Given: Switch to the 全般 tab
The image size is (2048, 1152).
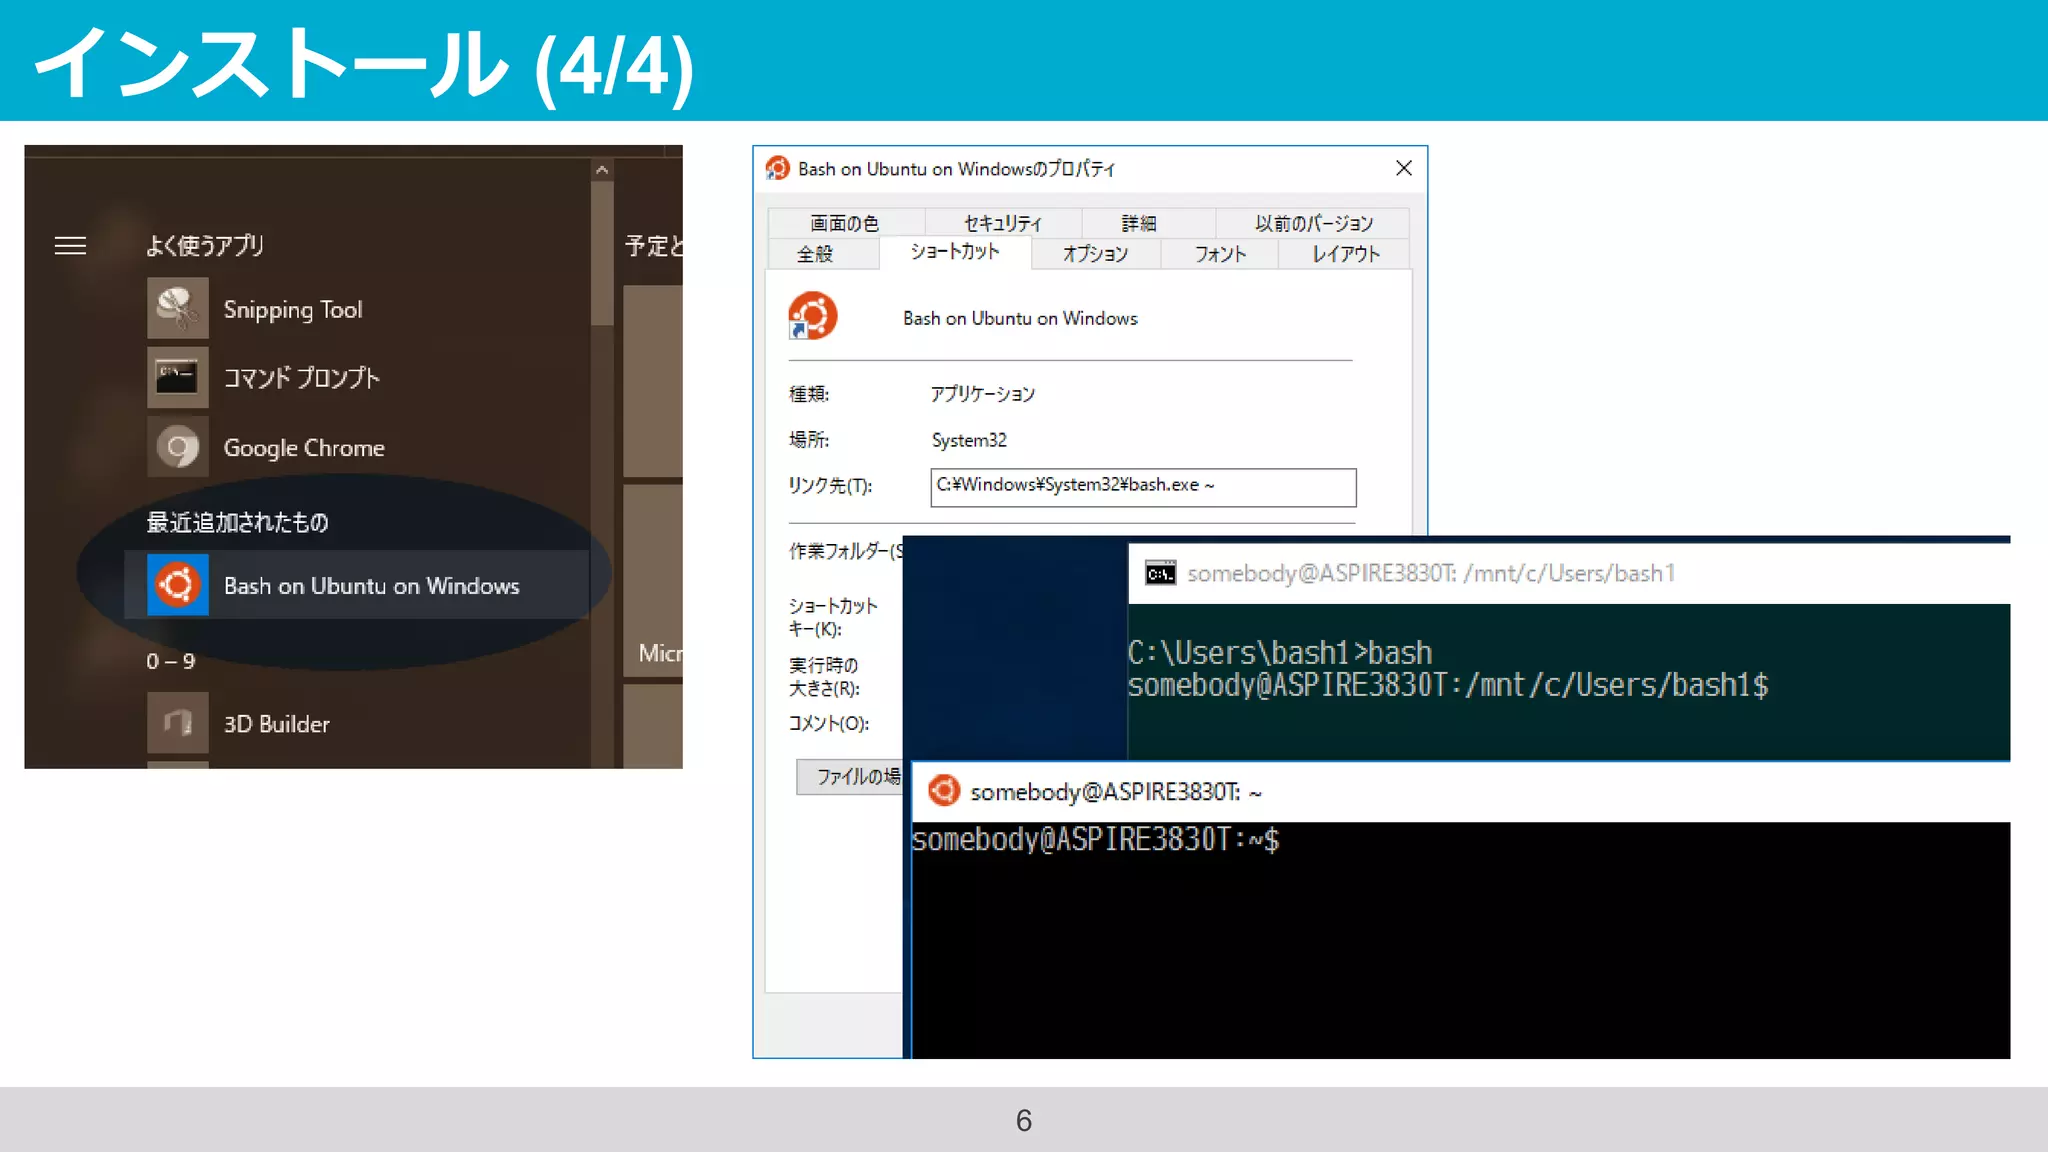Looking at the screenshot, I should pyautogui.click(x=815, y=254).
